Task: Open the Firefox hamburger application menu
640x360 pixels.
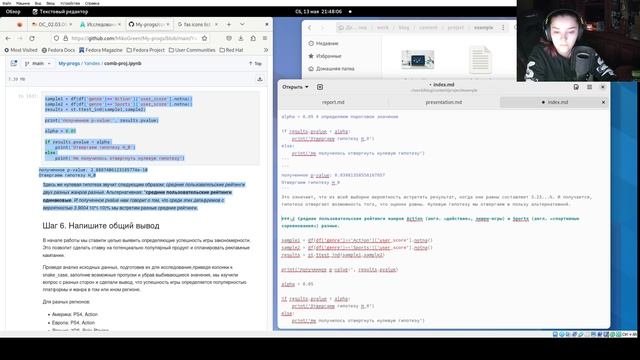Action: tap(265, 38)
